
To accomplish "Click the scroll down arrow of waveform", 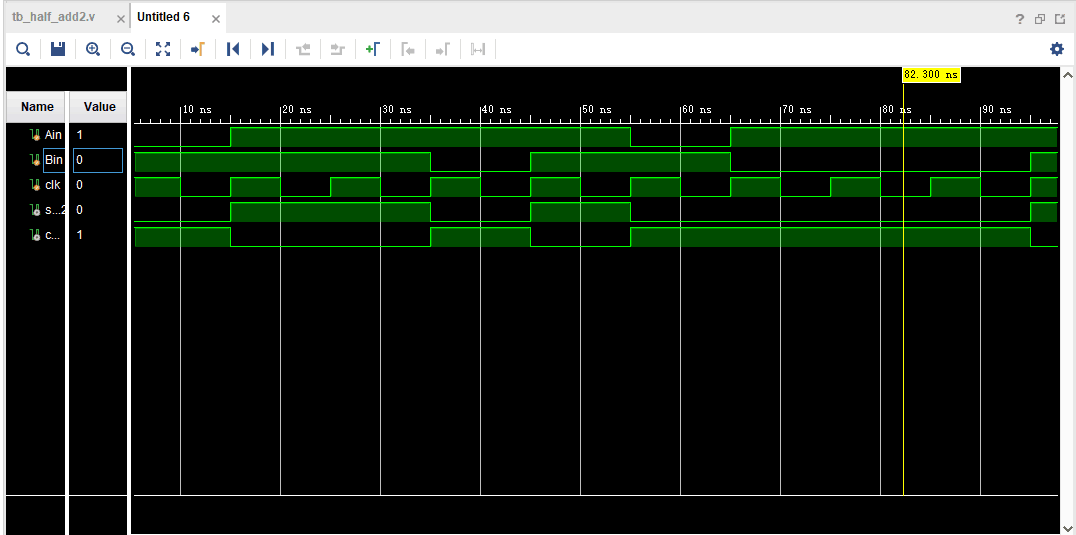I will tap(1067, 527).
